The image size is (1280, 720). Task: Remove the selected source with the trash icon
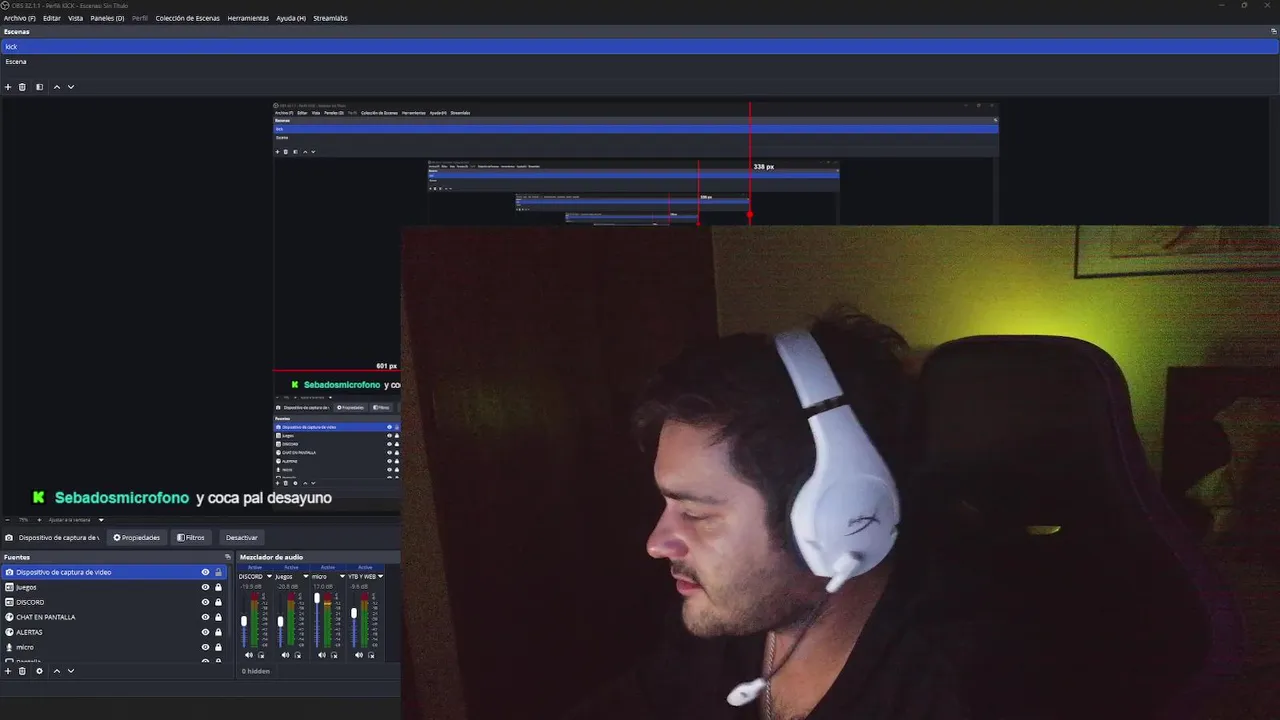click(23, 671)
